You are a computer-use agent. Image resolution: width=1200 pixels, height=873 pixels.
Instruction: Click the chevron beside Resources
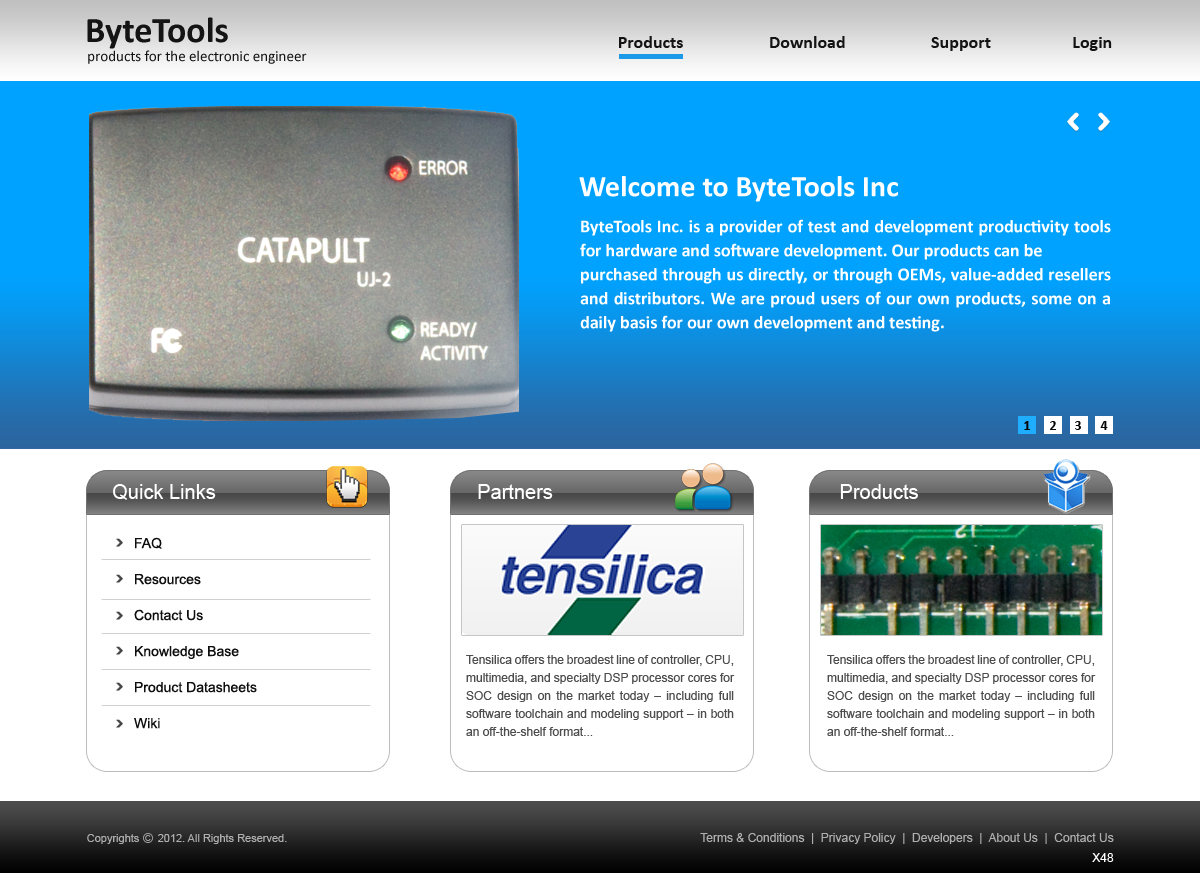[x=120, y=579]
